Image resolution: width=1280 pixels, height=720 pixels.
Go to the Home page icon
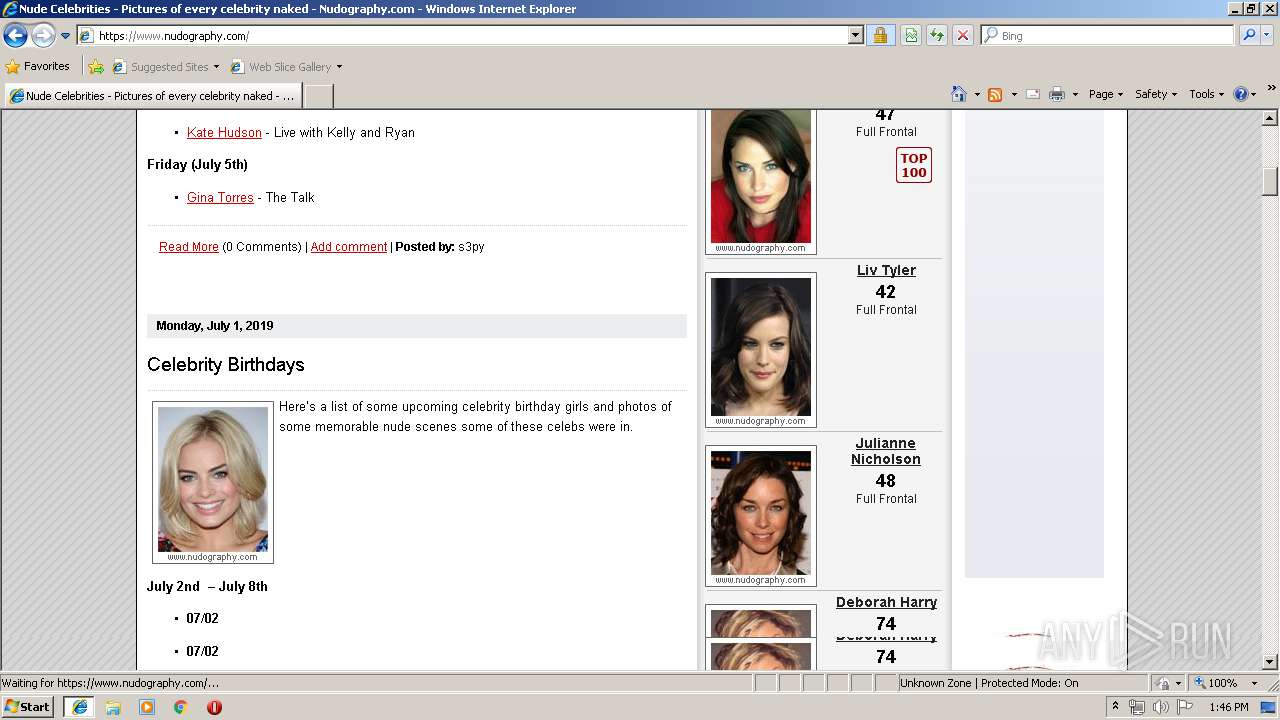[959, 94]
